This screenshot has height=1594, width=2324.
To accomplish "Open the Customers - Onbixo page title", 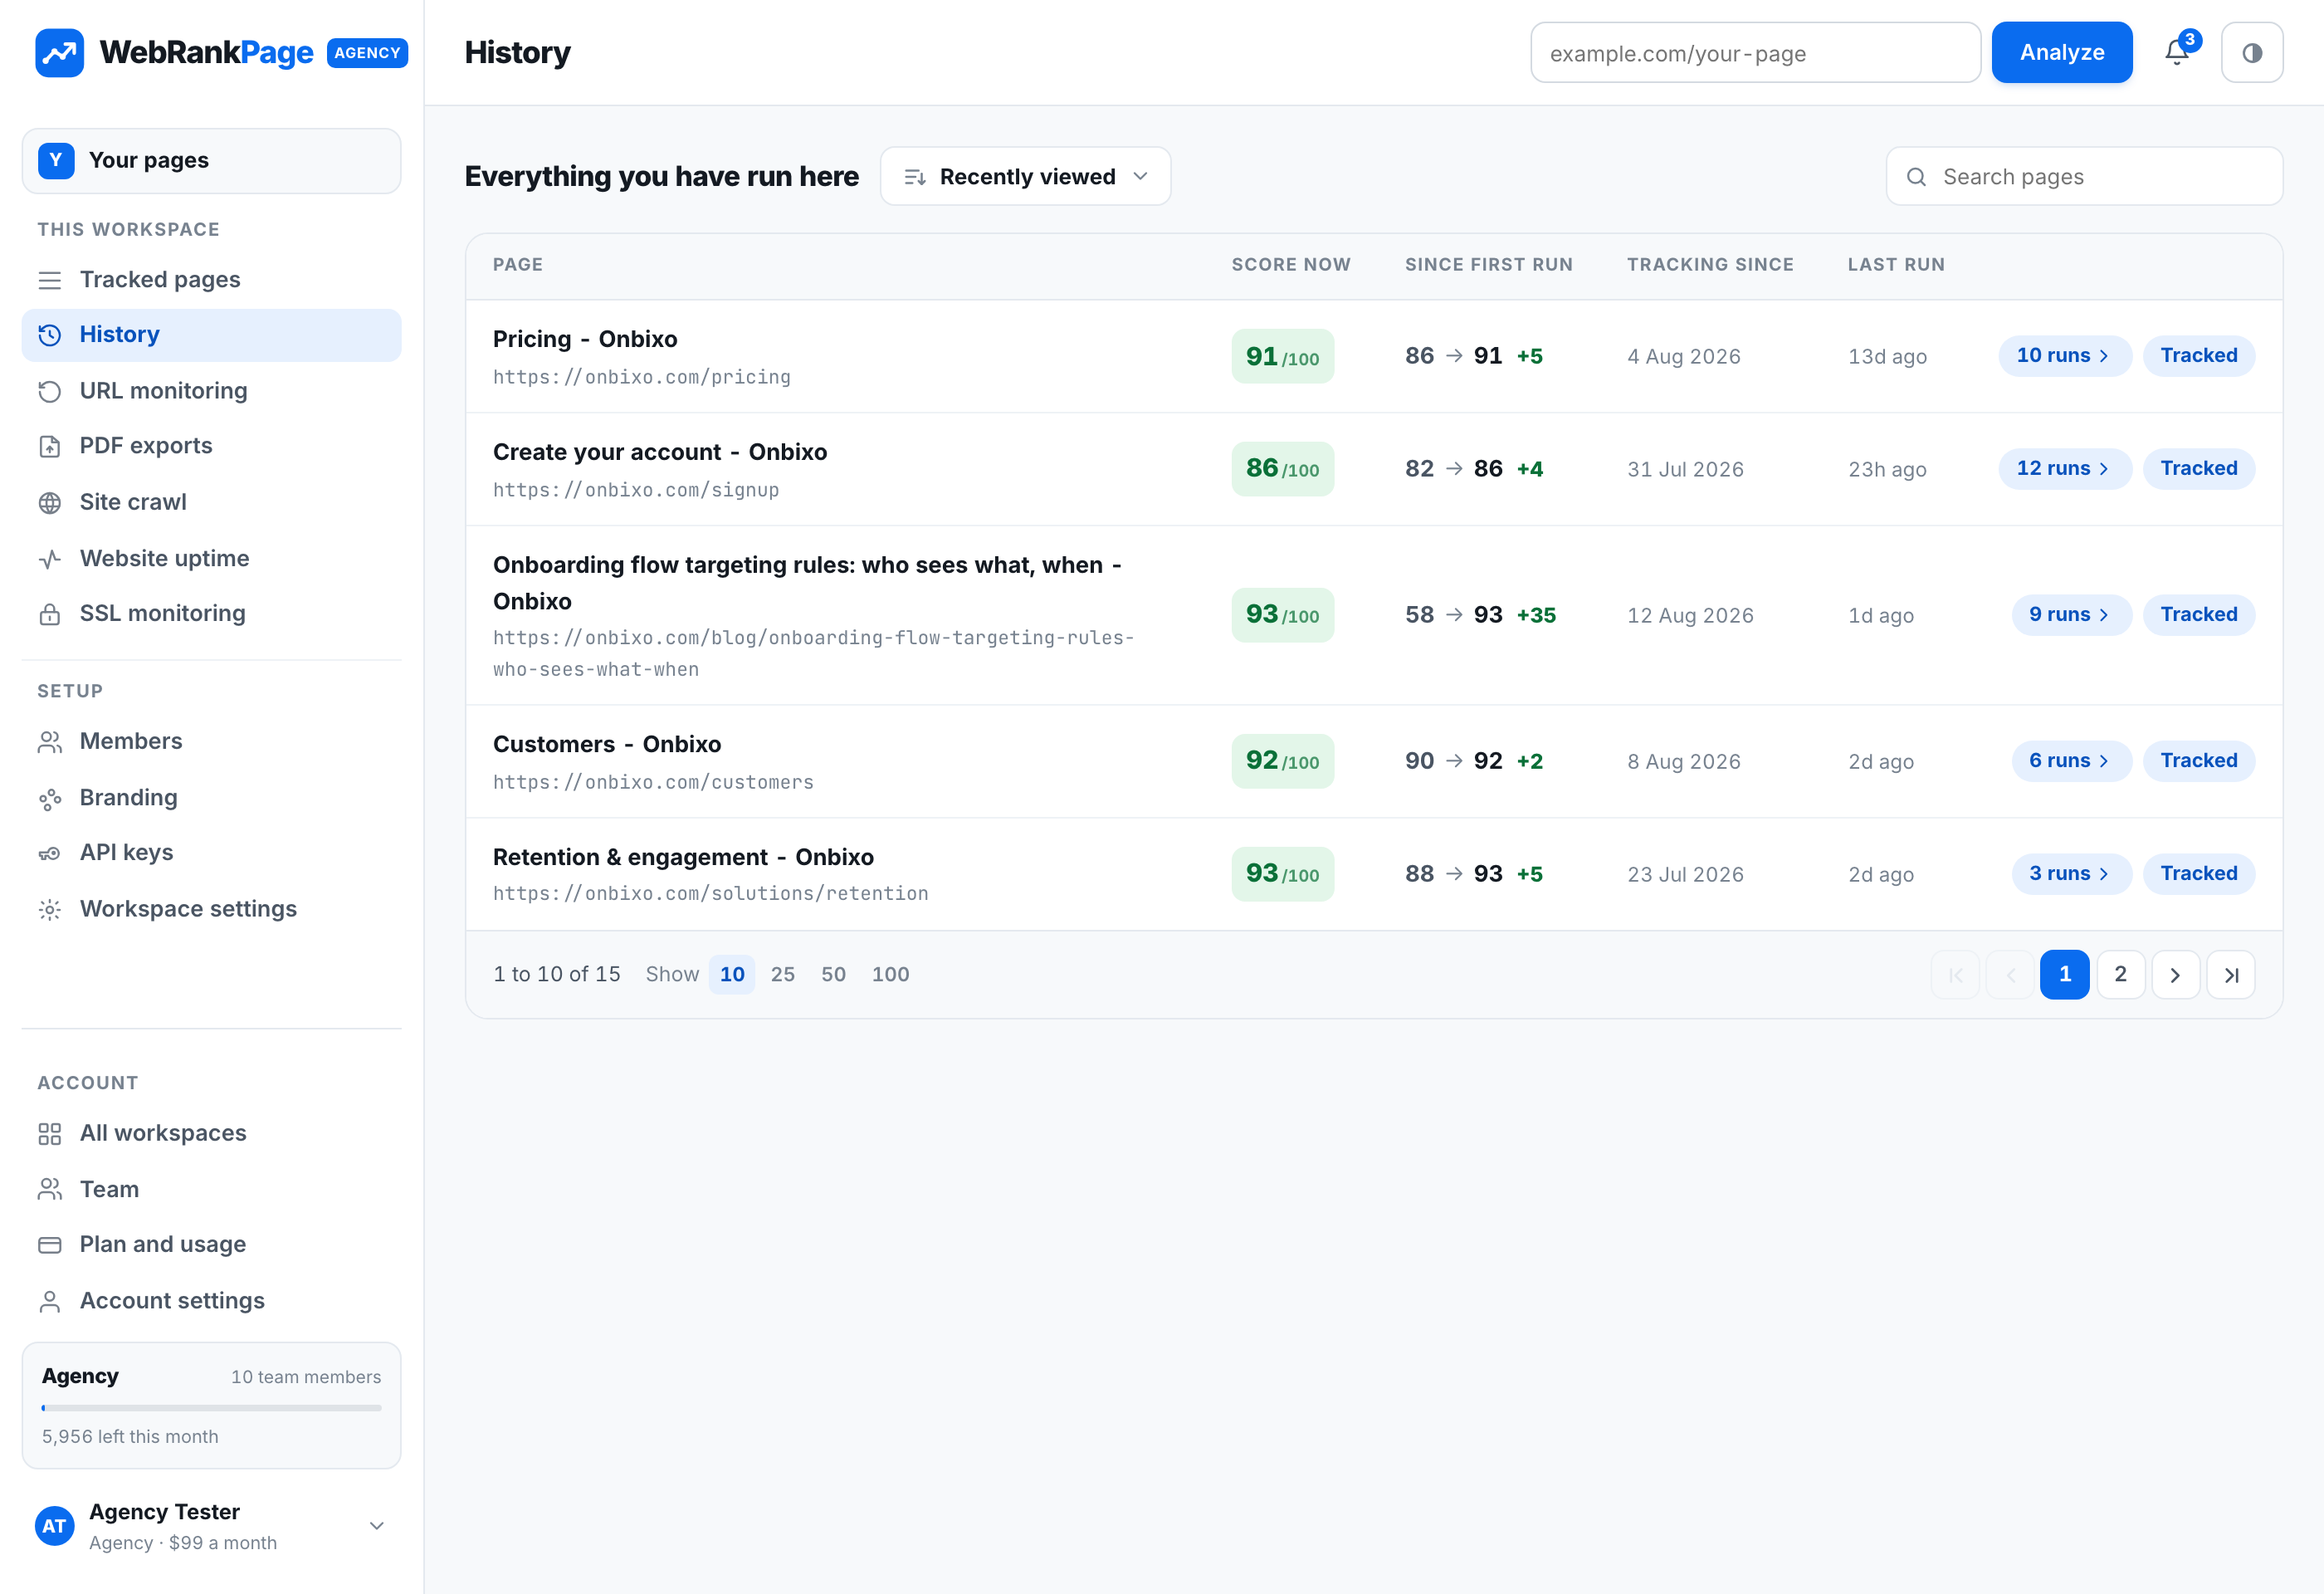I will (x=607, y=744).
